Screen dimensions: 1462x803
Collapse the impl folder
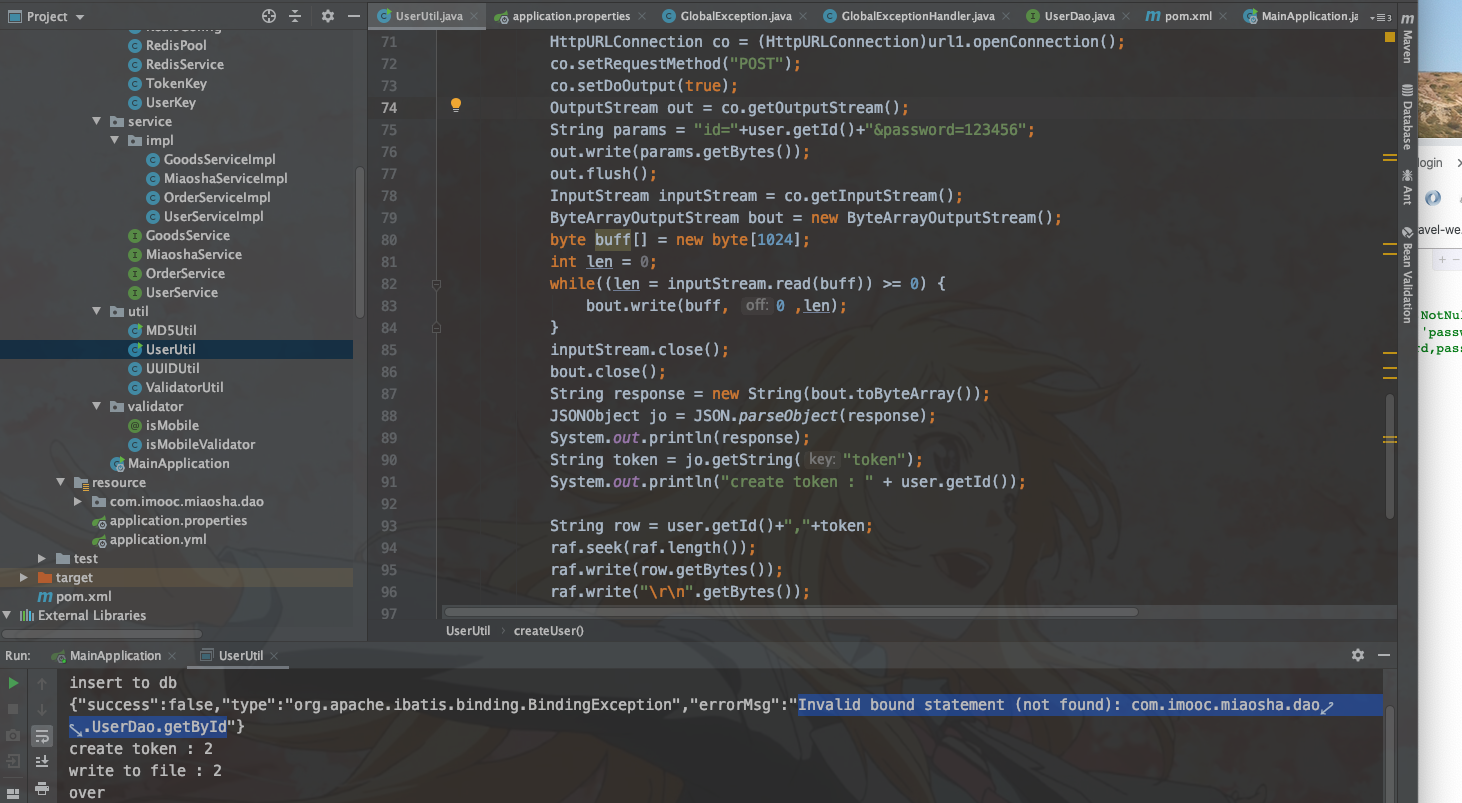tap(115, 140)
